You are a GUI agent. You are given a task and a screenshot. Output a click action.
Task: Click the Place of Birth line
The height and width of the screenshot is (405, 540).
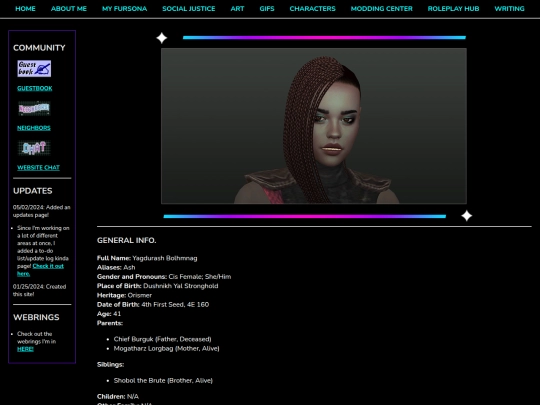pyautogui.click(x=157, y=286)
